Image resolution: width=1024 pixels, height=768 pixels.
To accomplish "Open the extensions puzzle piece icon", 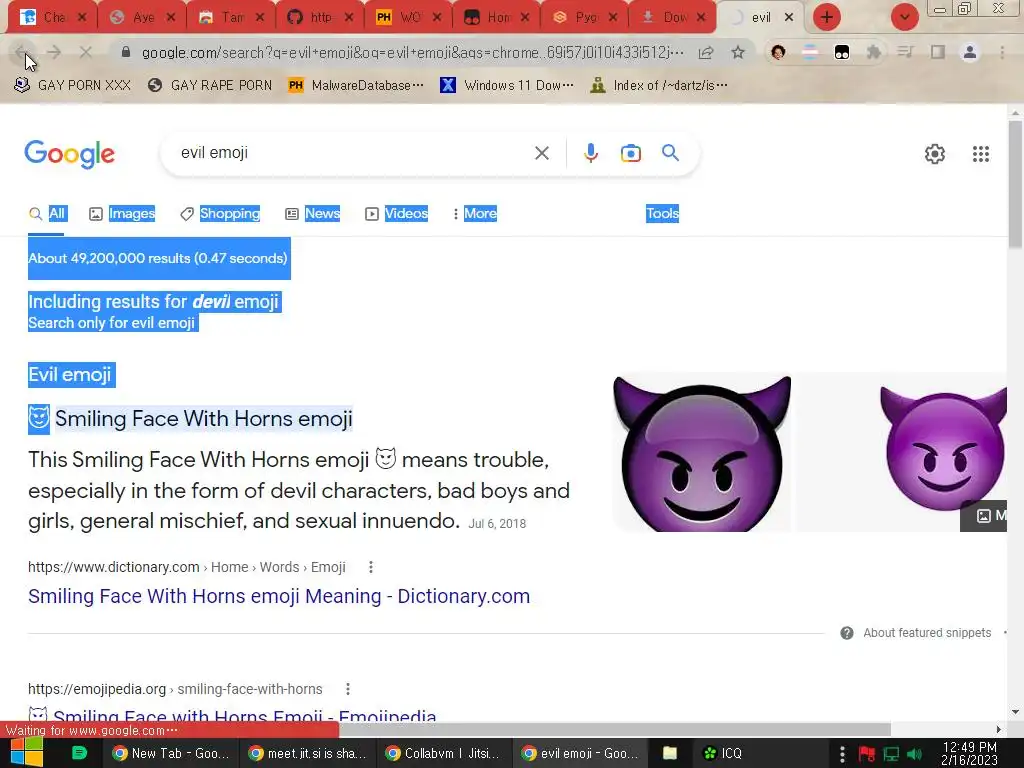I will [x=874, y=52].
